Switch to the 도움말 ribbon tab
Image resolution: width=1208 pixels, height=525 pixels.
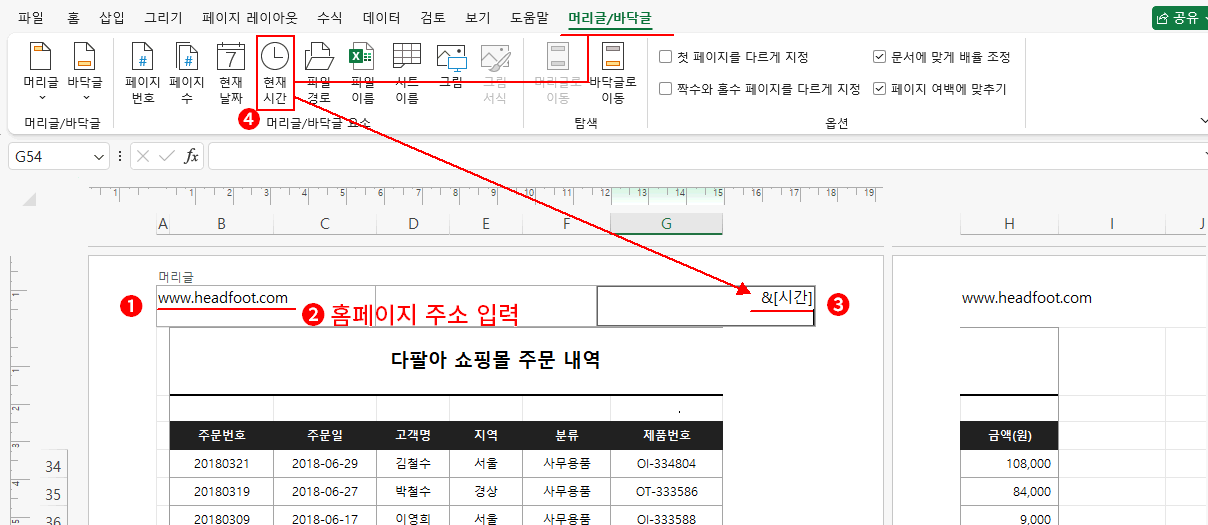(x=530, y=18)
